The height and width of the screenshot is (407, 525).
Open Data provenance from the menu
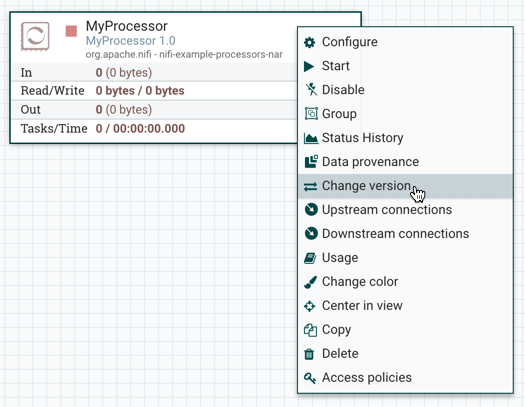405,162
